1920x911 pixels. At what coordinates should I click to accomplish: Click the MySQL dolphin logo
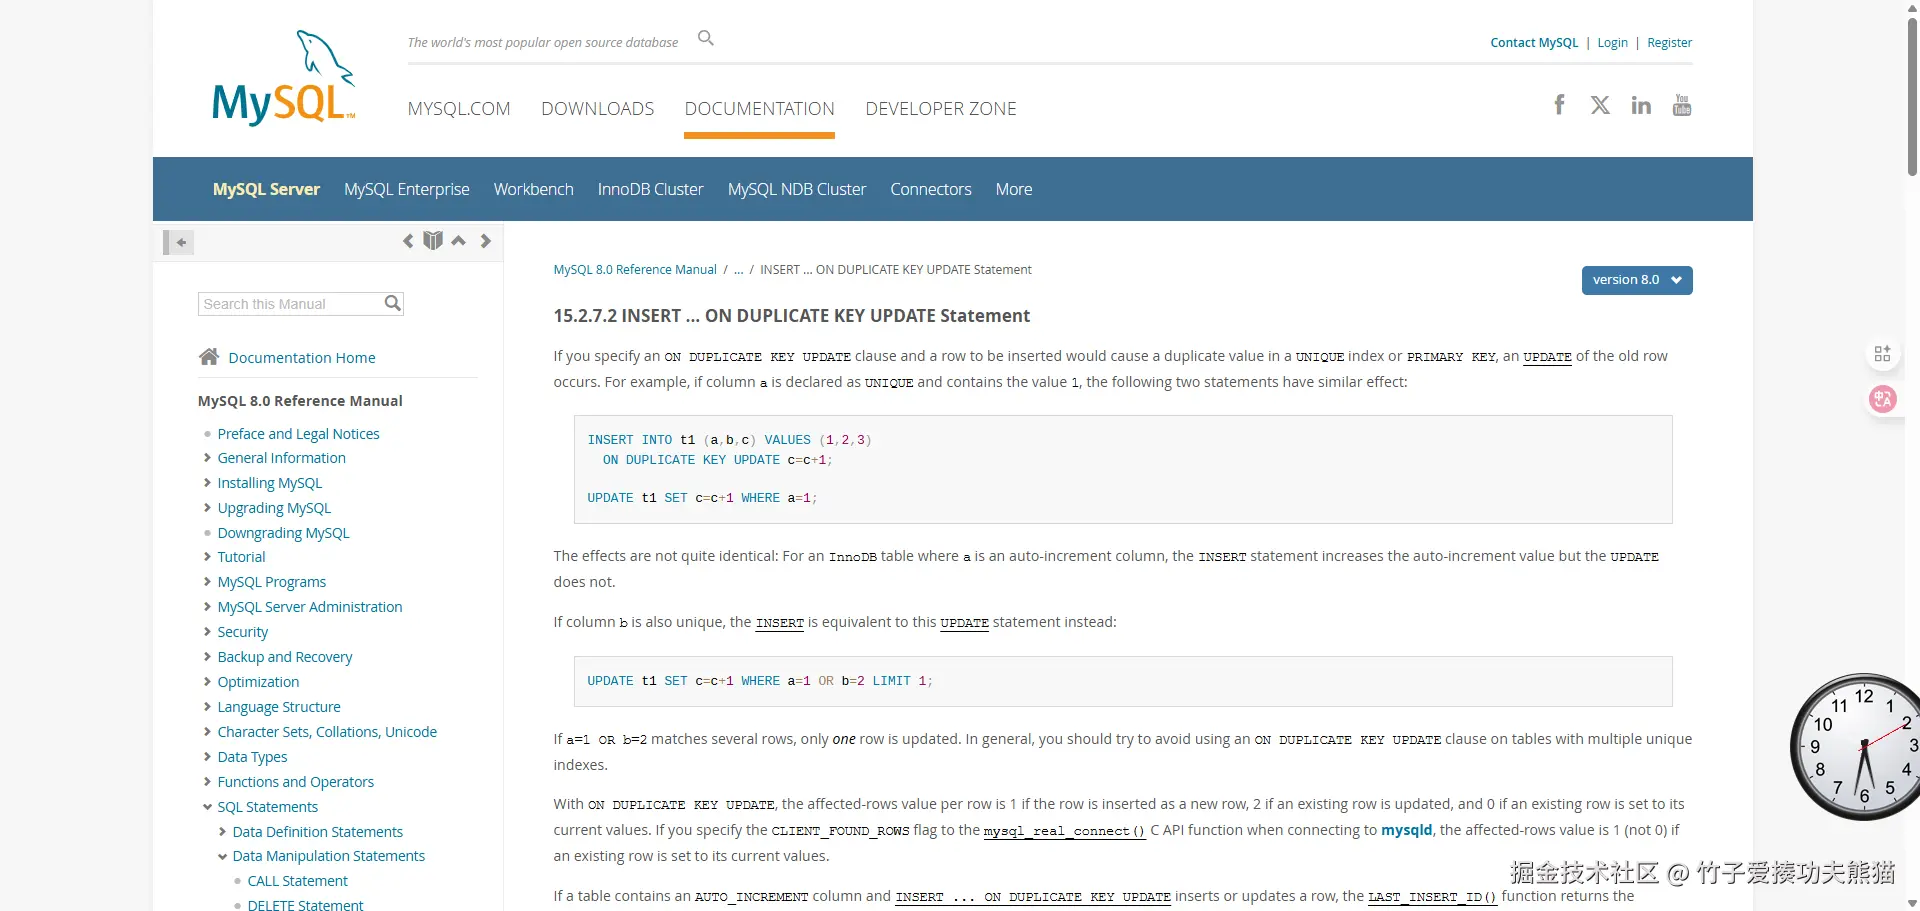pos(284,78)
